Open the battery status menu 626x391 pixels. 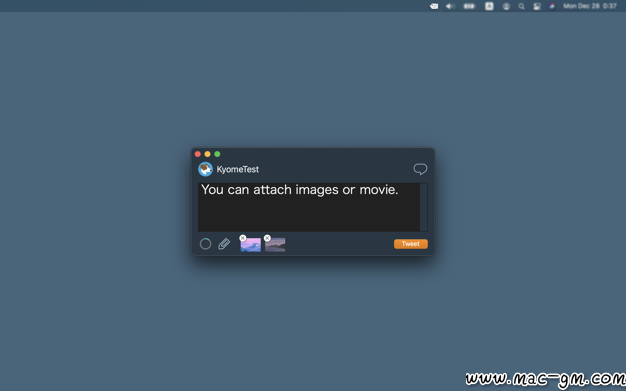click(x=469, y=6)
